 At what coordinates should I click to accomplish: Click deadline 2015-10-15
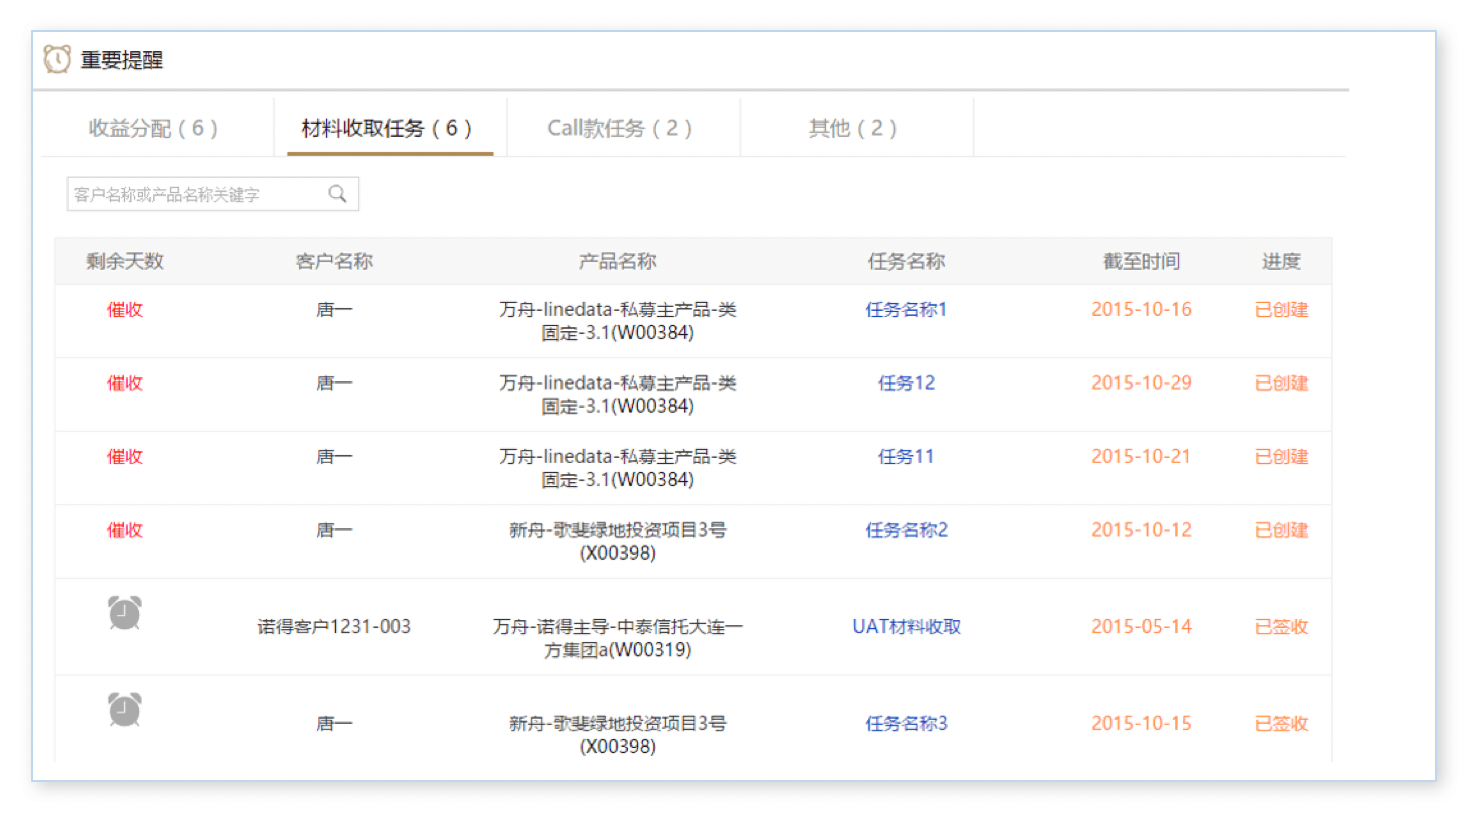[x=1141, y=724]
